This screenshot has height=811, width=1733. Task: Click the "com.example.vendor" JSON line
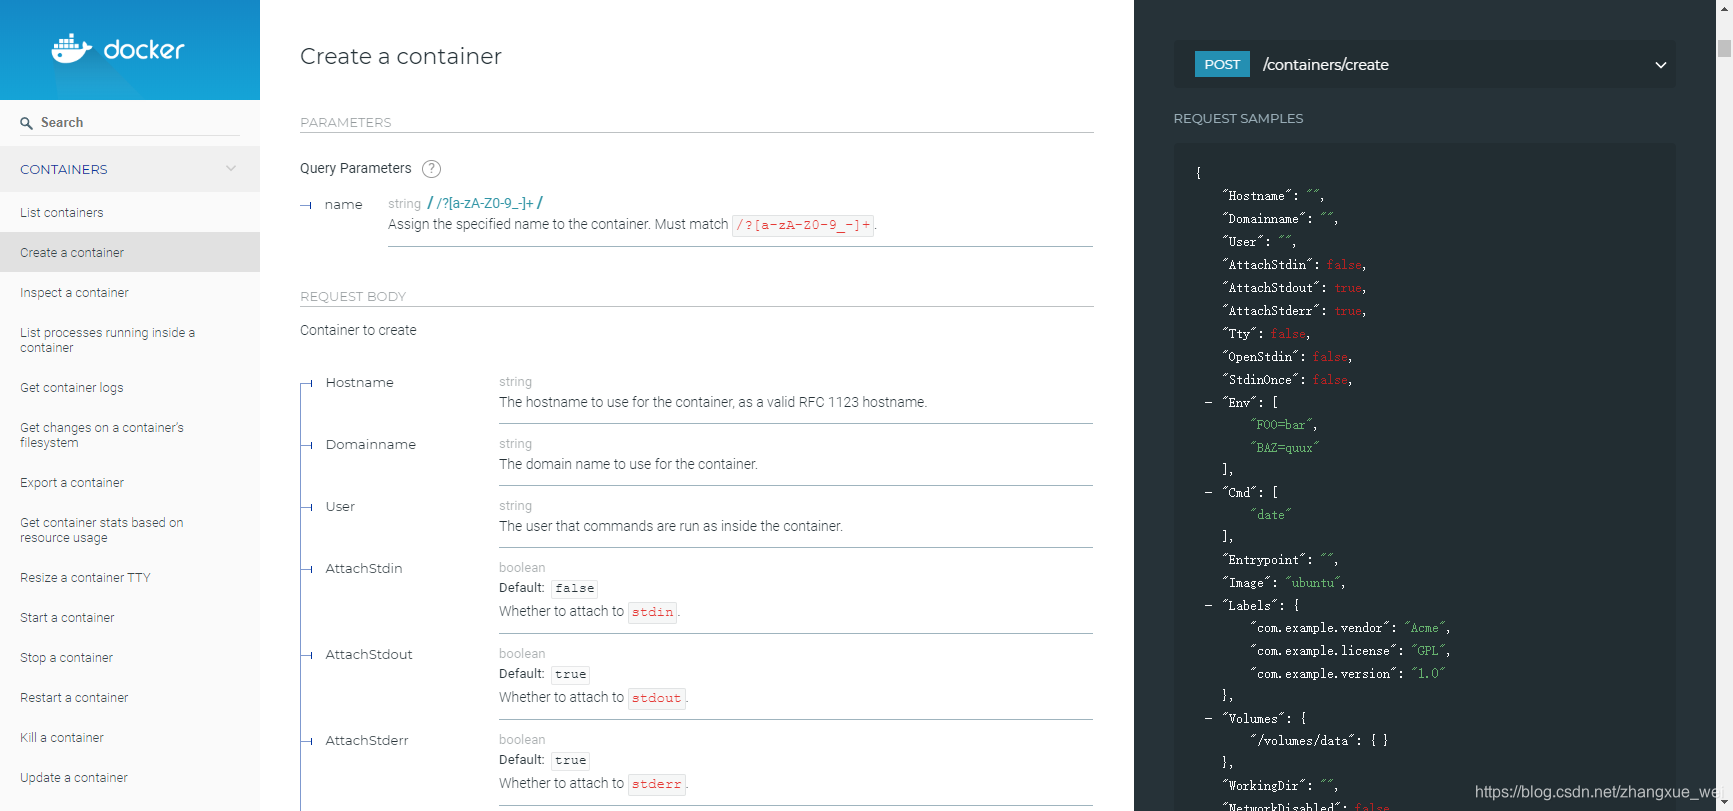click(1350, 628)
